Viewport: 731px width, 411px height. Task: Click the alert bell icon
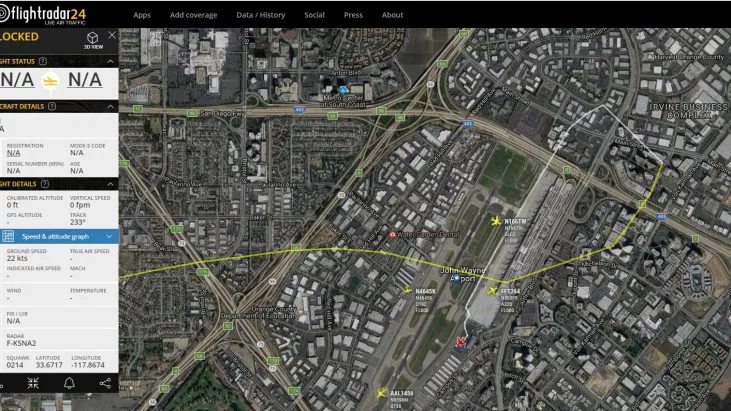coord(69,383)
